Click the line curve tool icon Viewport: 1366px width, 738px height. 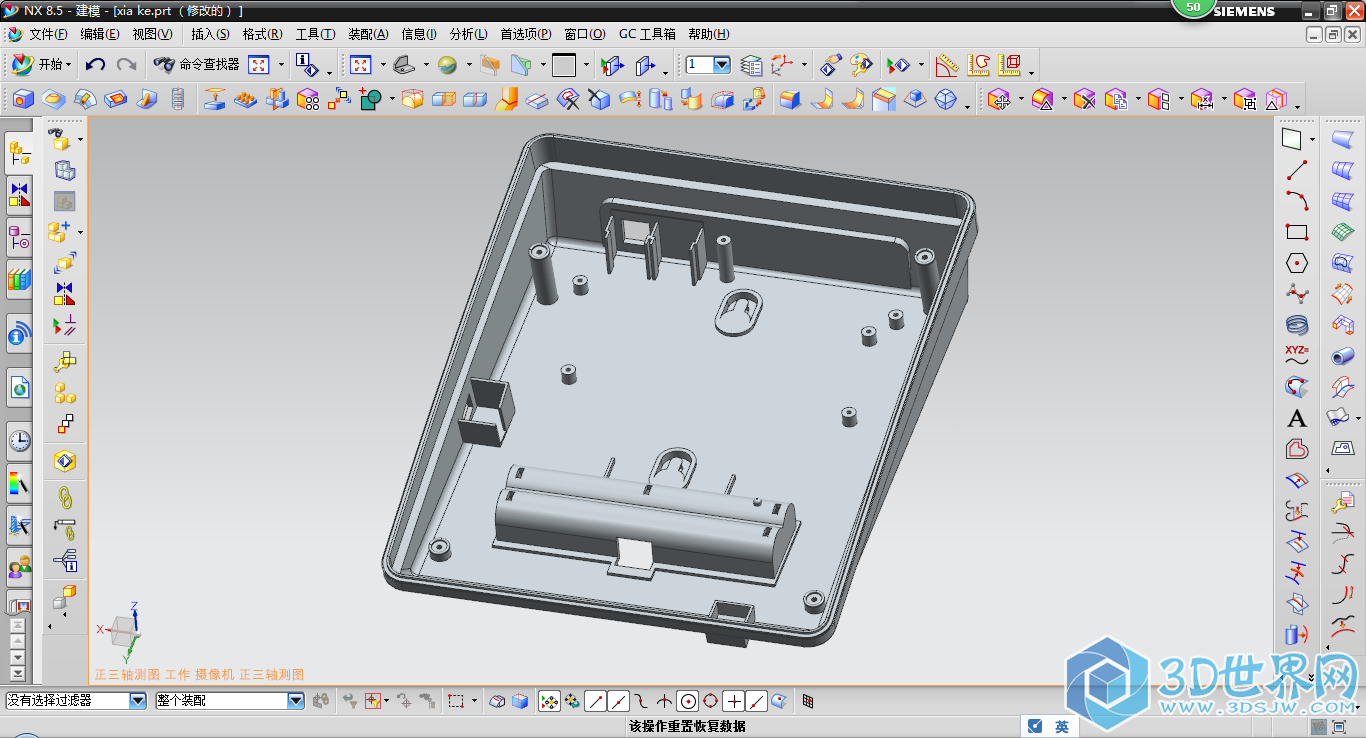pyautogui.click(x=1297, y=170)
